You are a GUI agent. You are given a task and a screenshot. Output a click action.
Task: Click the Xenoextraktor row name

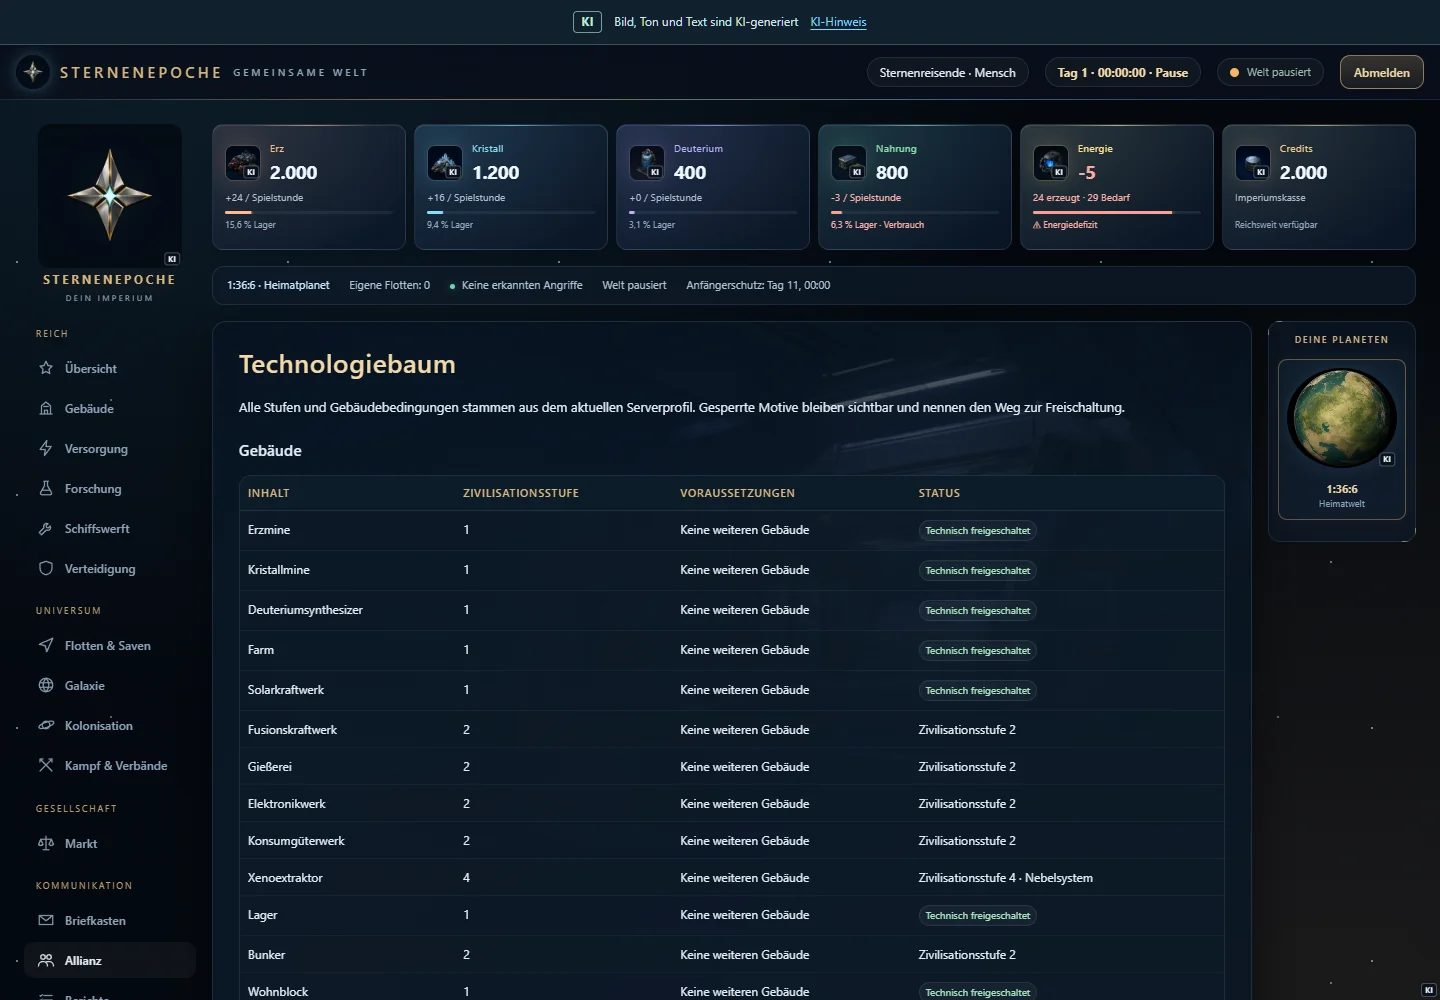(285, 878)
